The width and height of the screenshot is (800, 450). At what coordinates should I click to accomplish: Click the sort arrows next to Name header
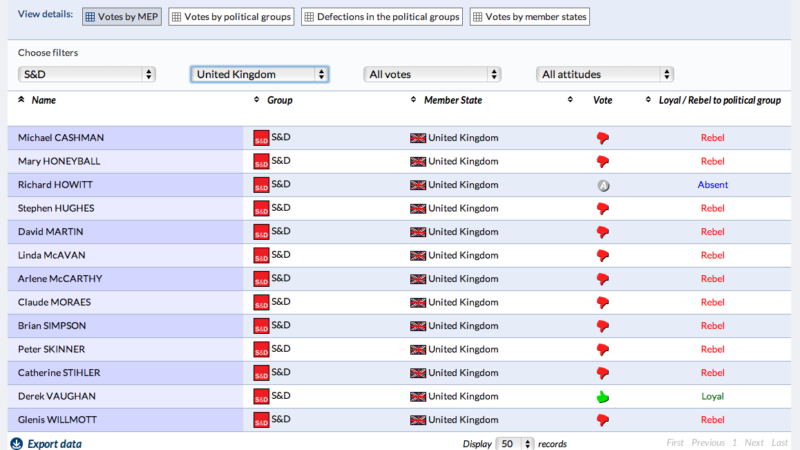(22, 100)
